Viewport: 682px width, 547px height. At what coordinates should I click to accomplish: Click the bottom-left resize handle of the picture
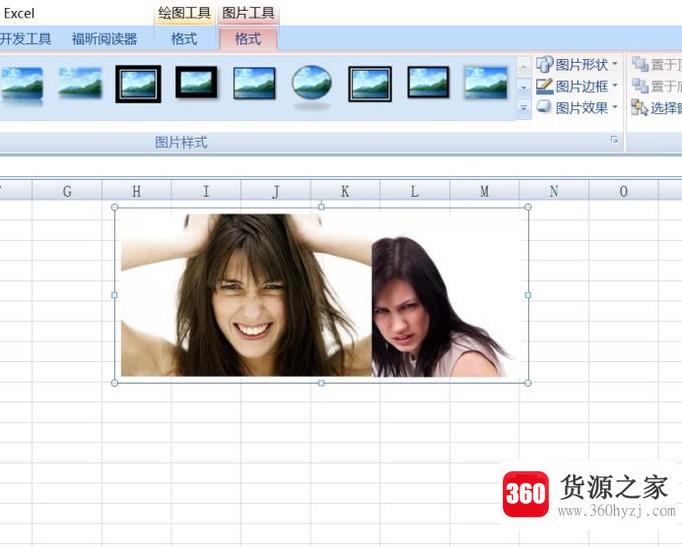coord(114,383)
